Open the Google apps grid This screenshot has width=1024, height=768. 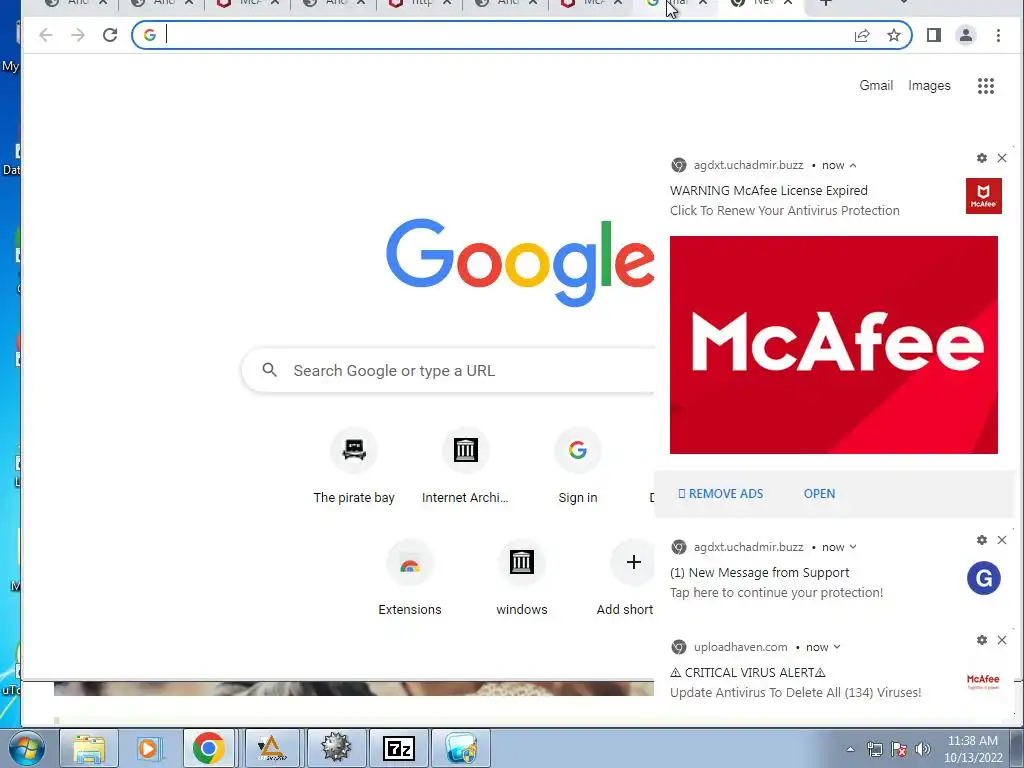click(x=985, y=86)
